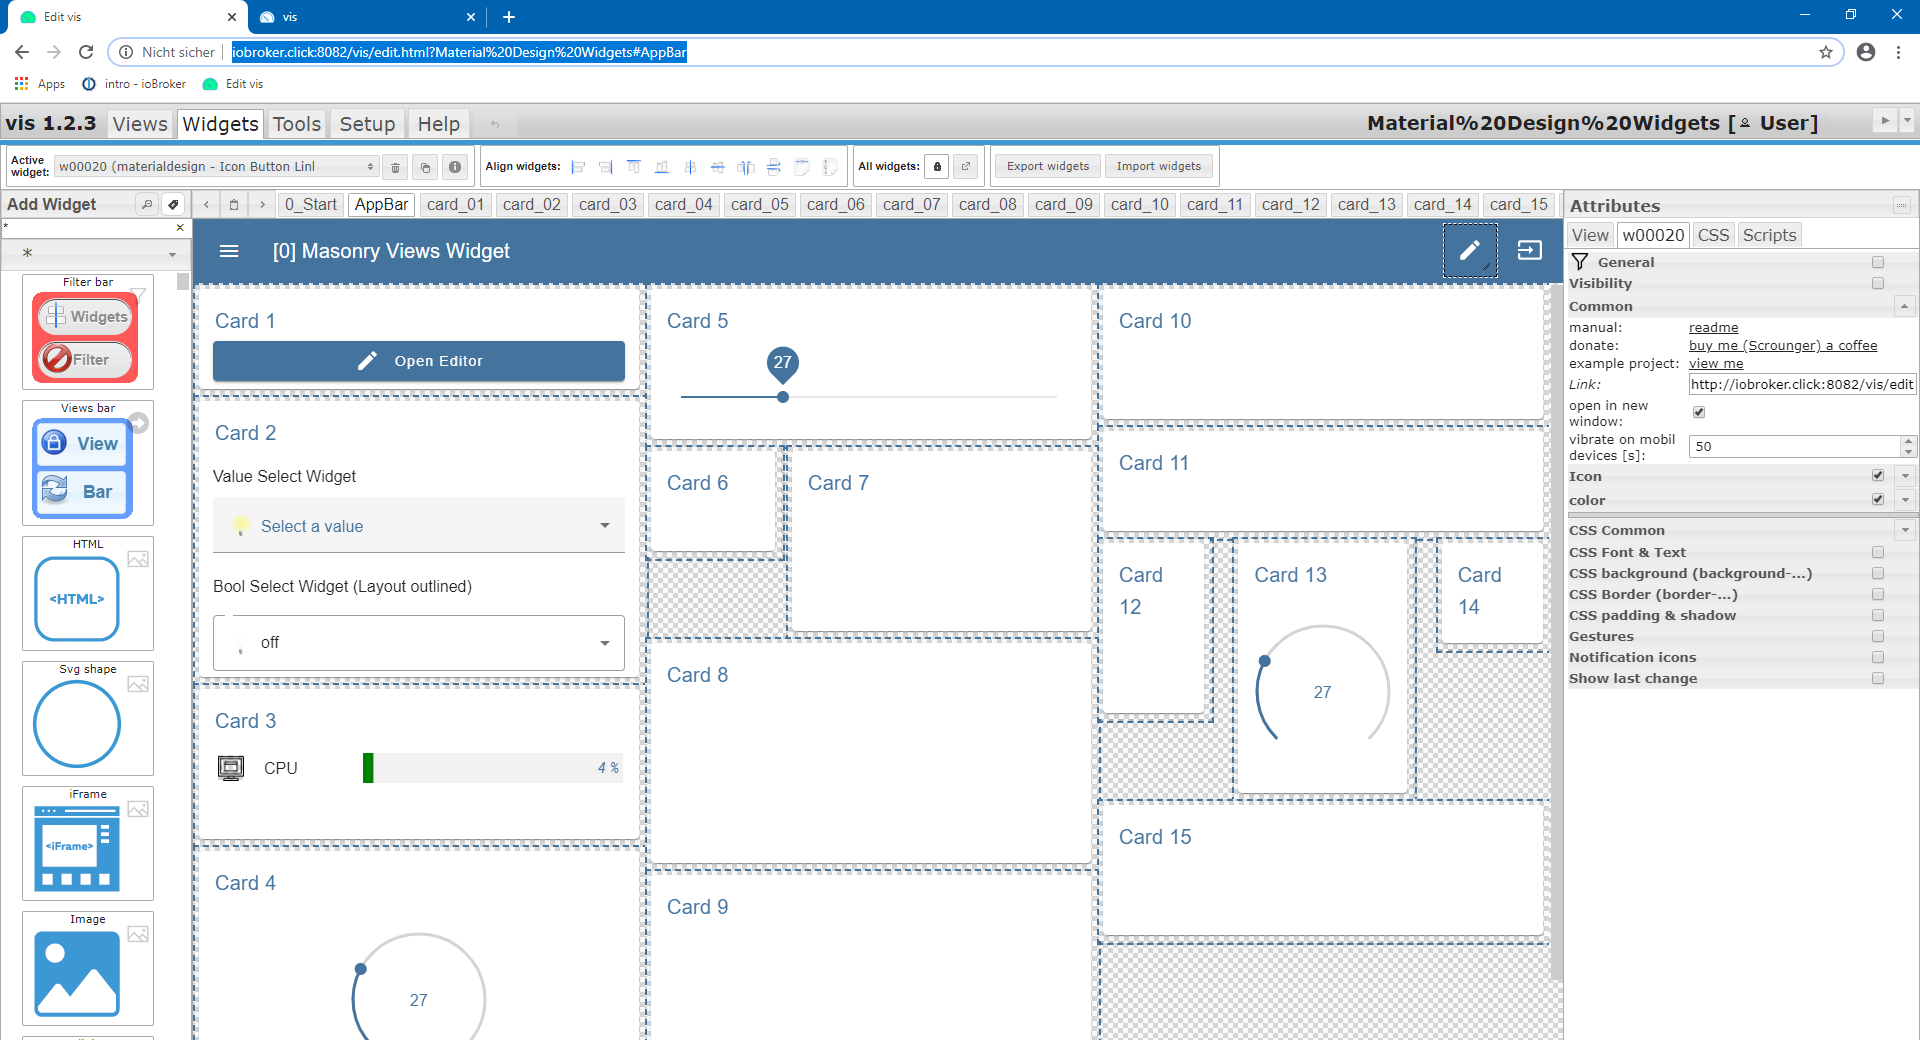Center widgets horizontally

pos(690,167)
